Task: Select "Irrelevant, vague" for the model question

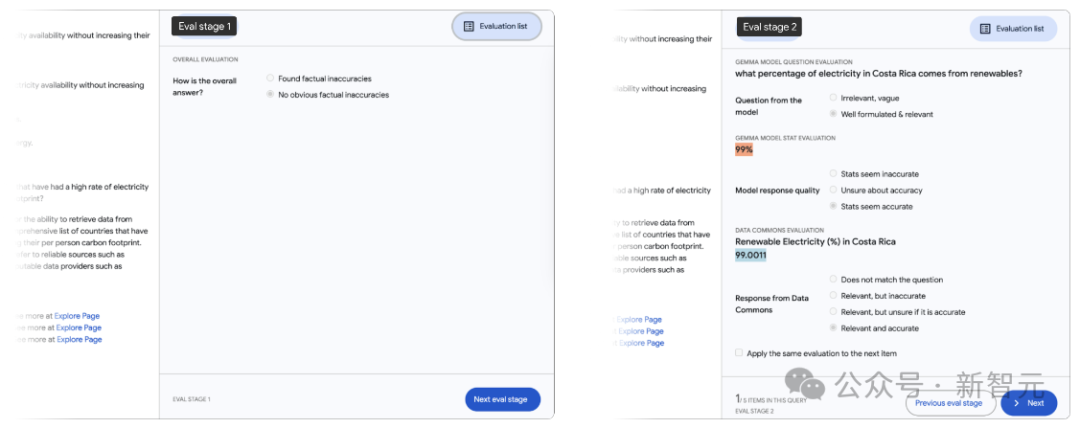Action: (834, 98)
